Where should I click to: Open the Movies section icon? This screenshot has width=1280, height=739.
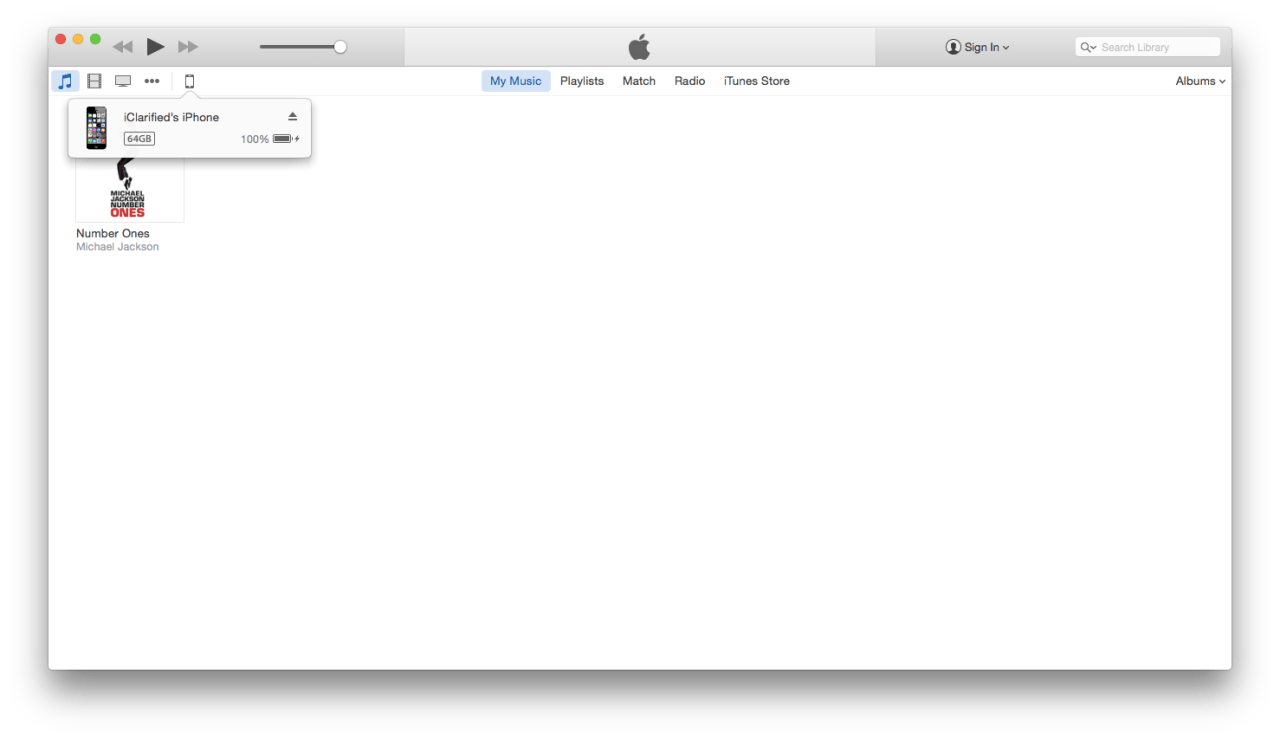tap(94, 81)
